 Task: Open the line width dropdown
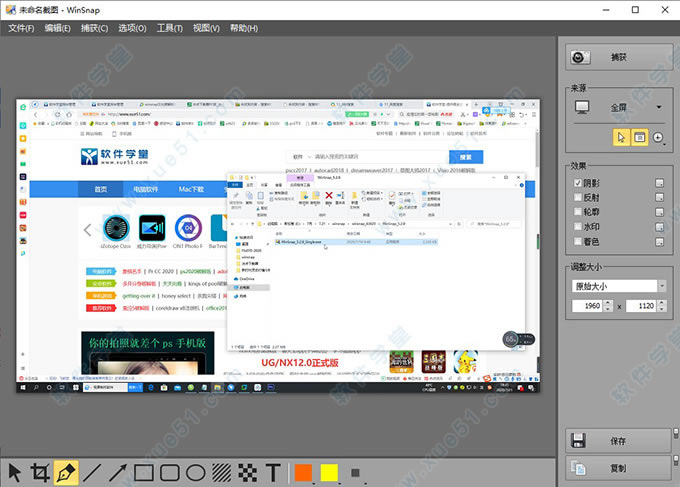coord(366,482)
